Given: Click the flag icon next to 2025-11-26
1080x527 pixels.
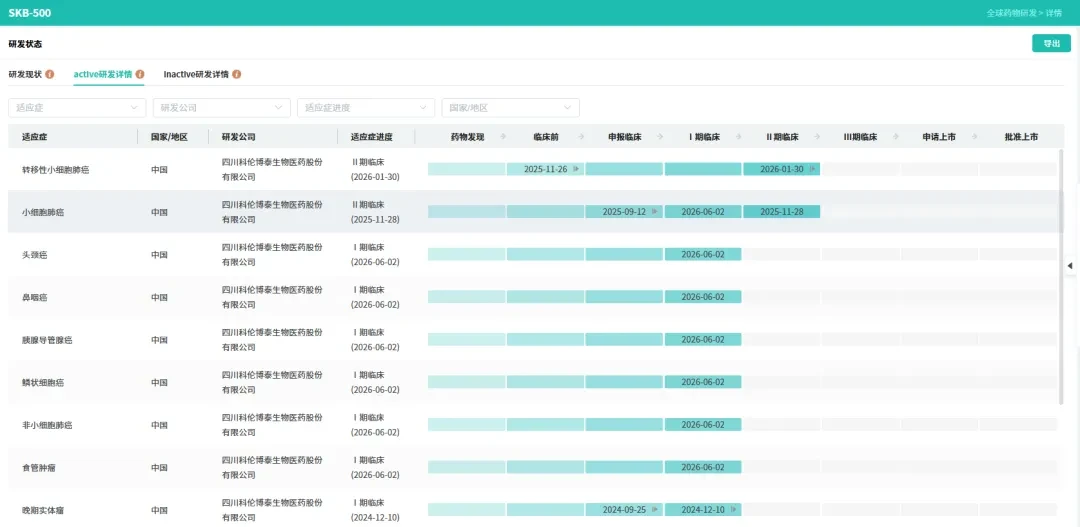Looking at the screenshot, I should point(576,169).
